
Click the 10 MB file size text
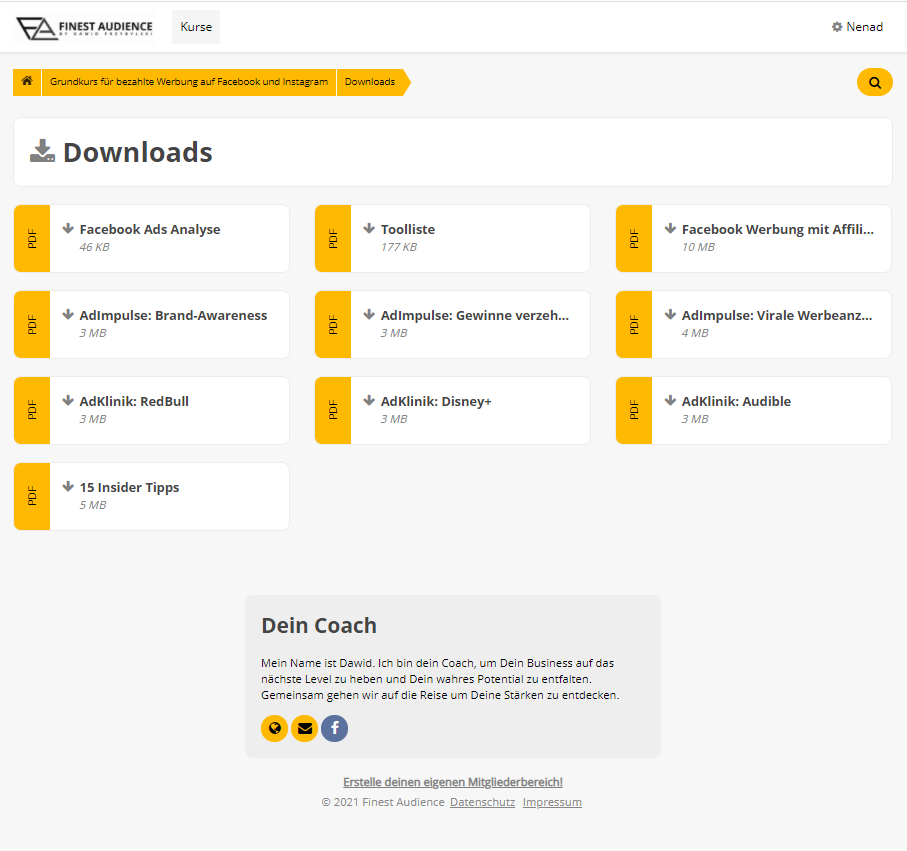(x=698, y=247)
